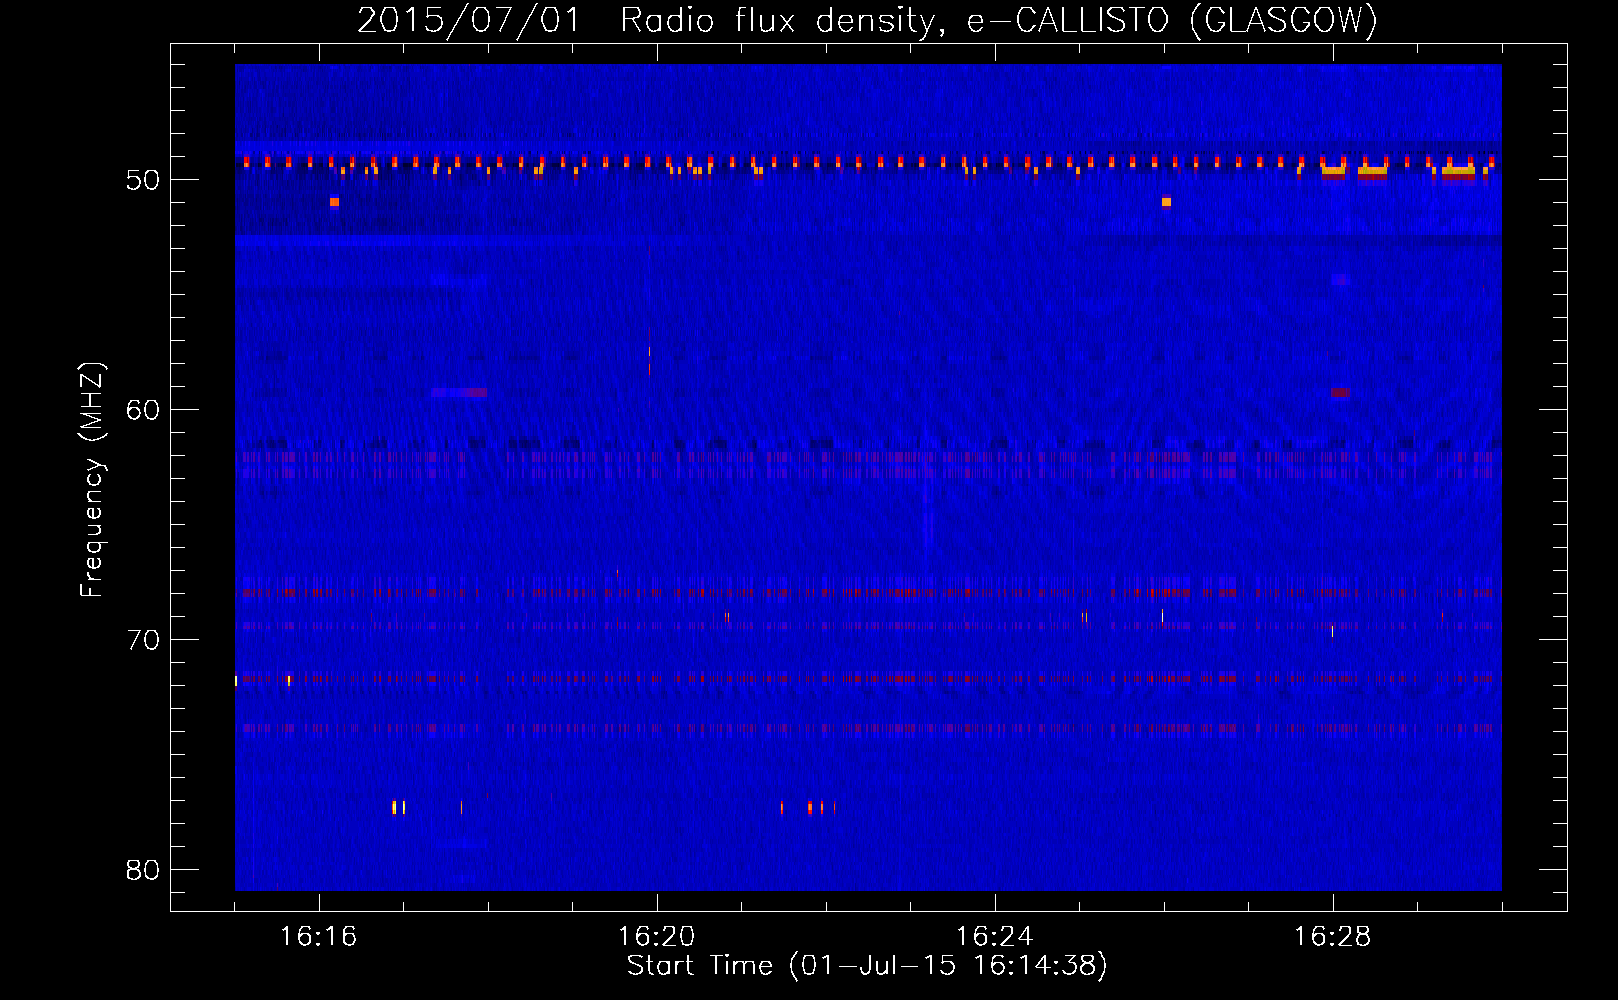The width and height of the screenshot is (1618, 1000).
Task: Select the 16:28 time tick label
Action: click(x=1332, y=936)
